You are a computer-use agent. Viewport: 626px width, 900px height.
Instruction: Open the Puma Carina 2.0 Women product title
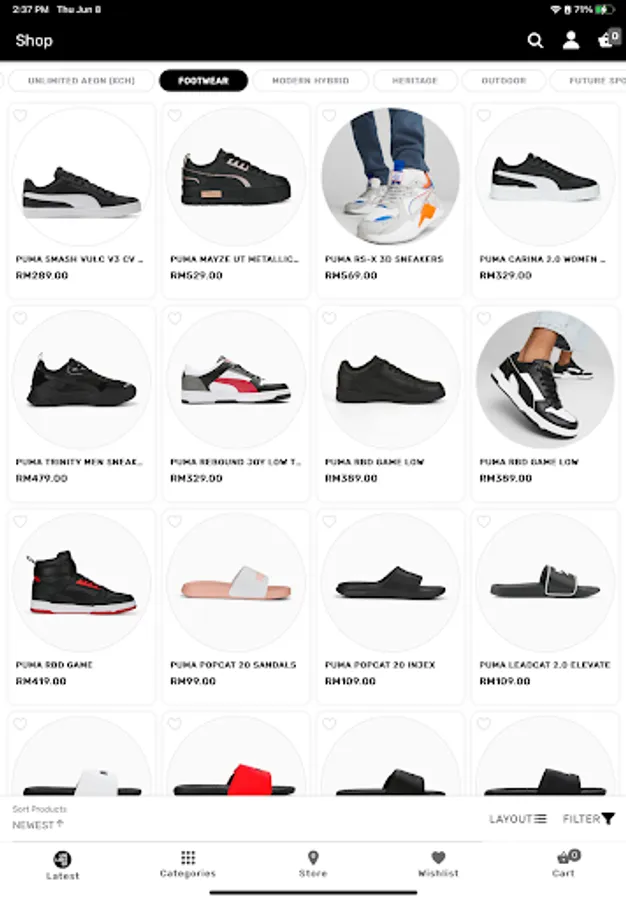(x=542, y=259)
